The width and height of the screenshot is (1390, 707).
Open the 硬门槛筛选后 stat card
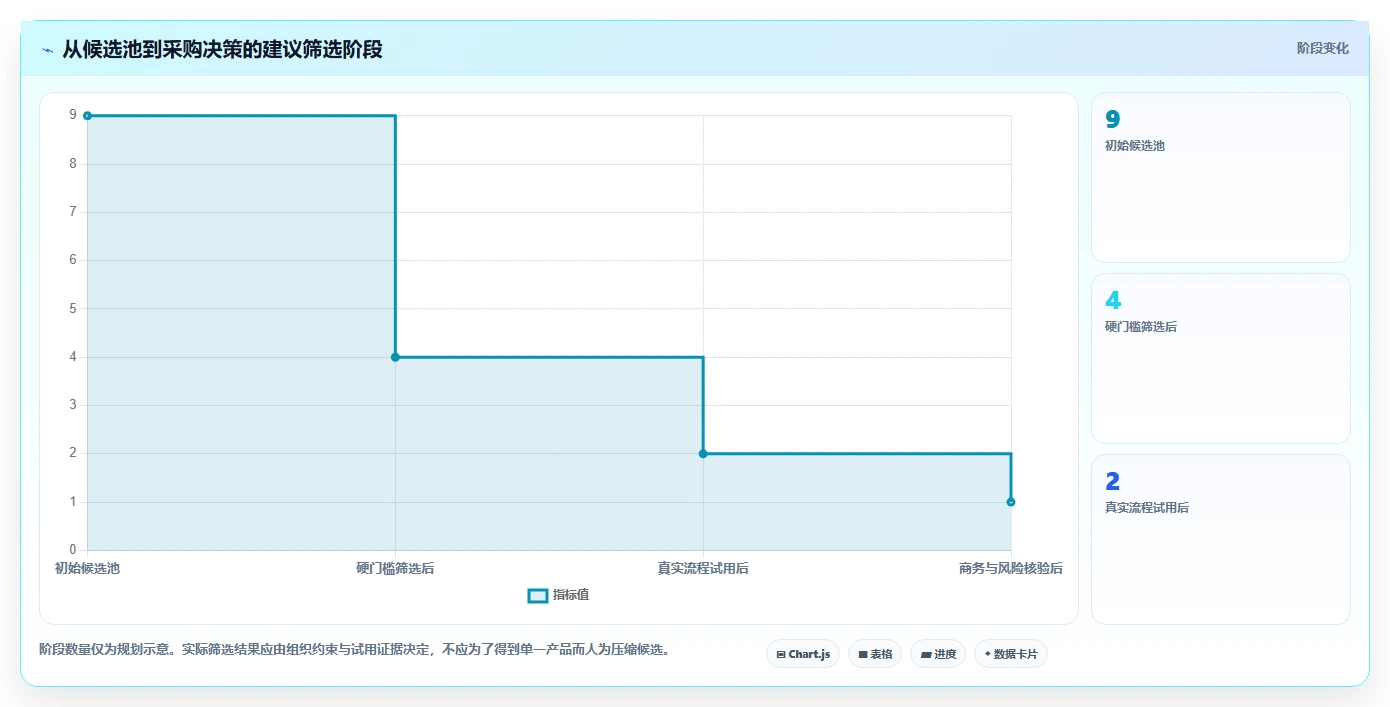(1221, 358)
